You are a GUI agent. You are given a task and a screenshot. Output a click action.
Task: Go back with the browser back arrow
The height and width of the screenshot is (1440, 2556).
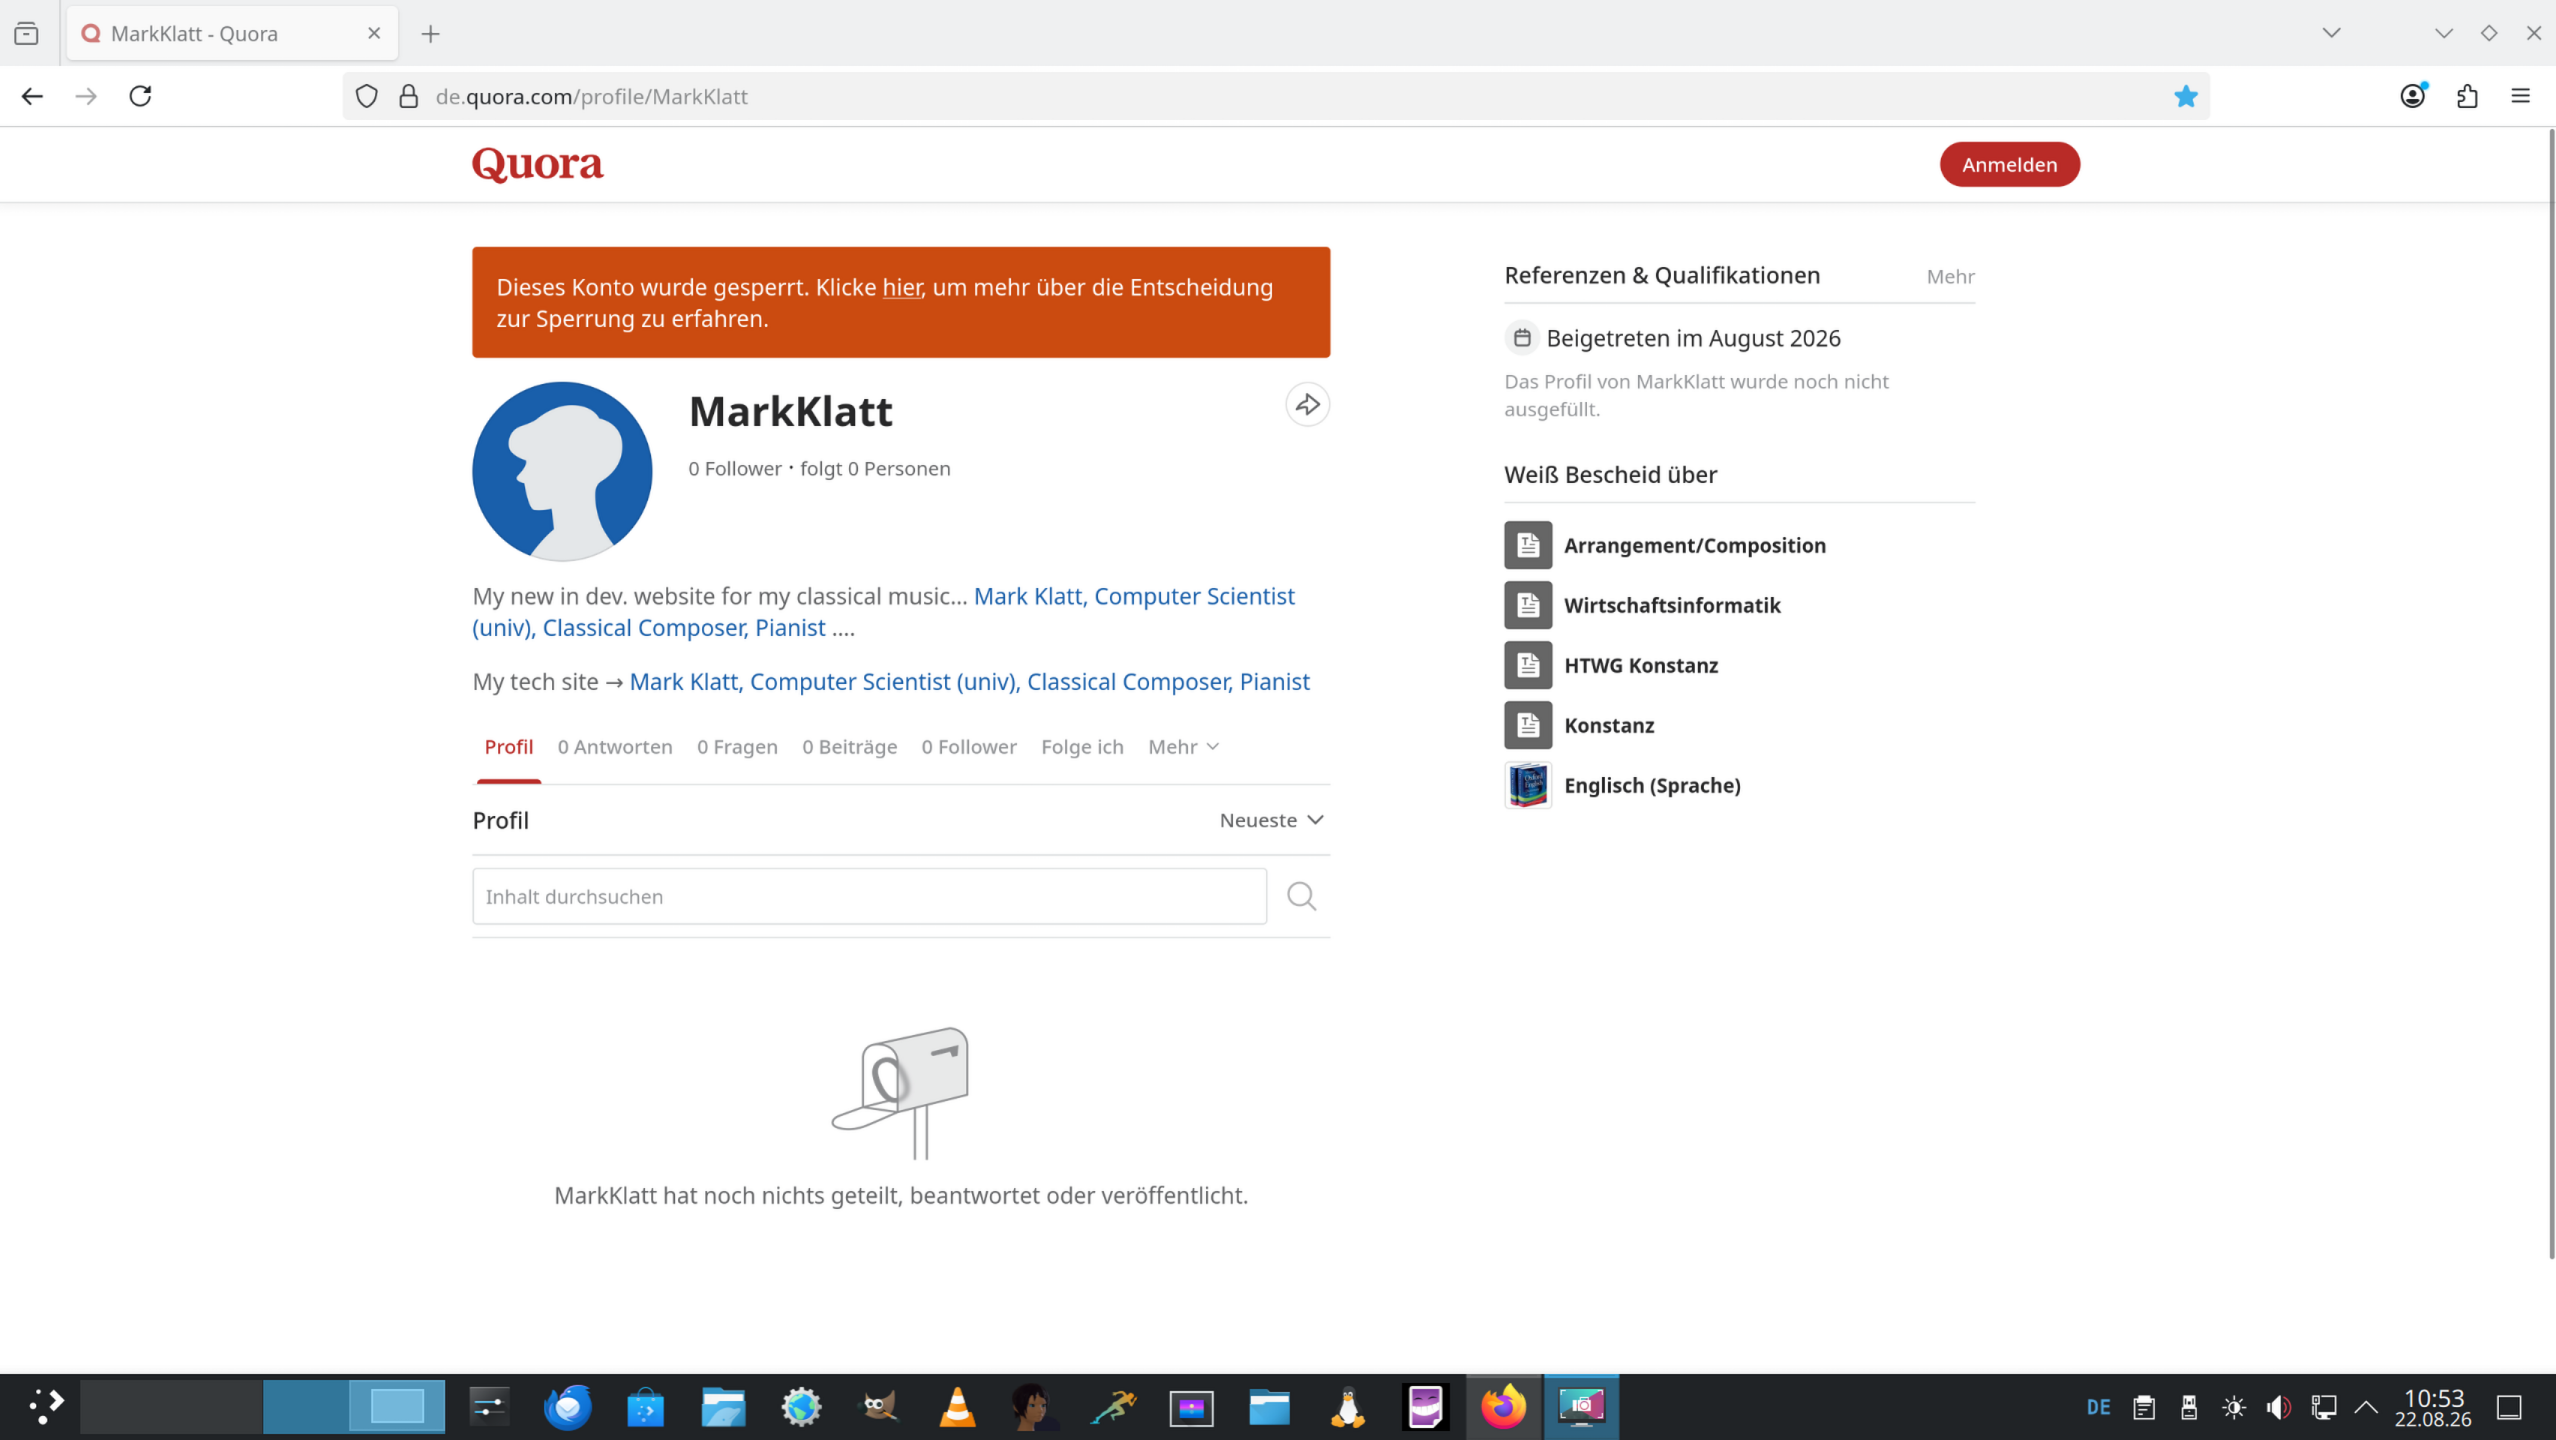click(x=32, y=96)
